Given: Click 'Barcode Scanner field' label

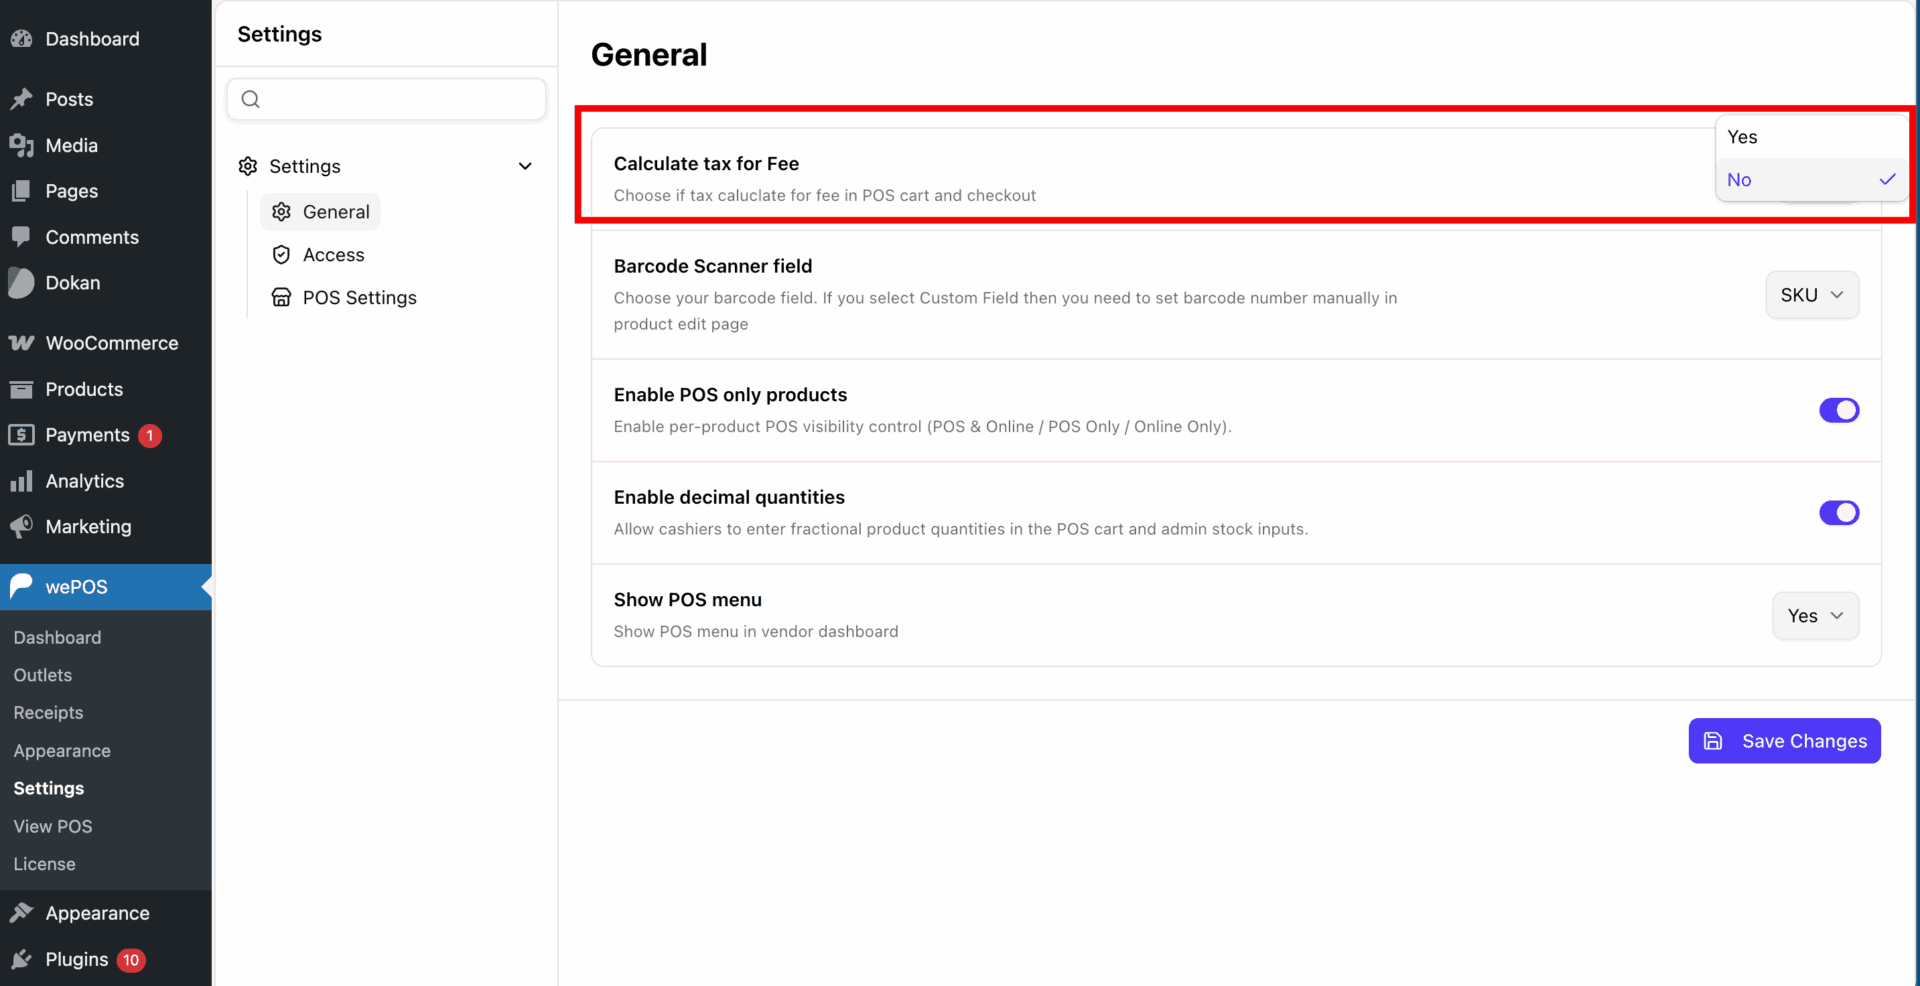Looking at the screenshot, I should [713, 266].
